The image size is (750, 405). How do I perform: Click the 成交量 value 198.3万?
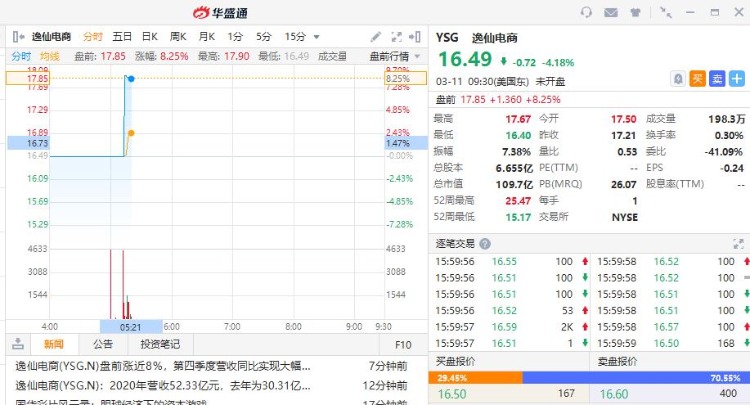click(x=727, y=119)
